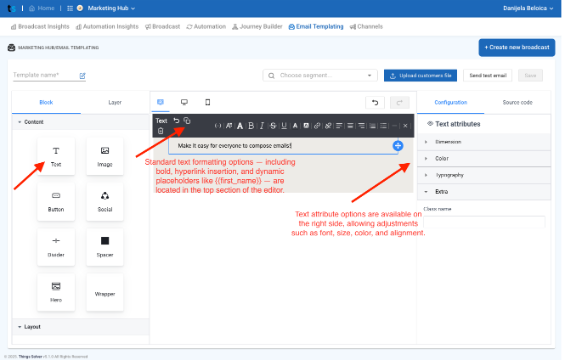Expand the Dimension section
563x360 pixels.
point(484,142)
